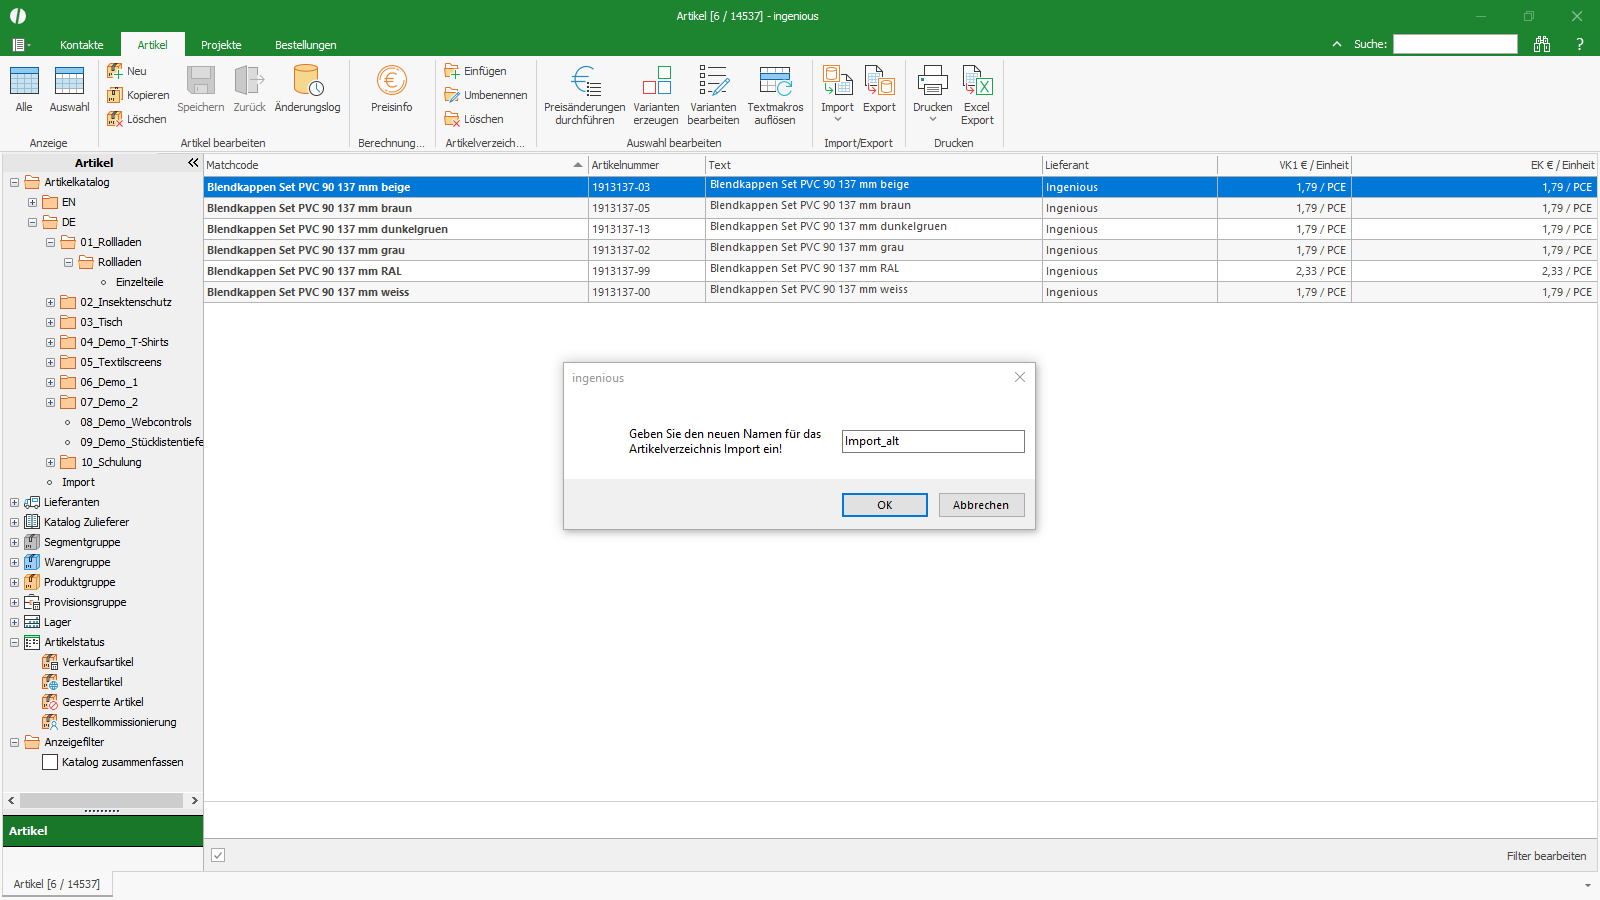Collapse the Artikelstatus node
Screen dimensions: 1600x900
[14, 642]
